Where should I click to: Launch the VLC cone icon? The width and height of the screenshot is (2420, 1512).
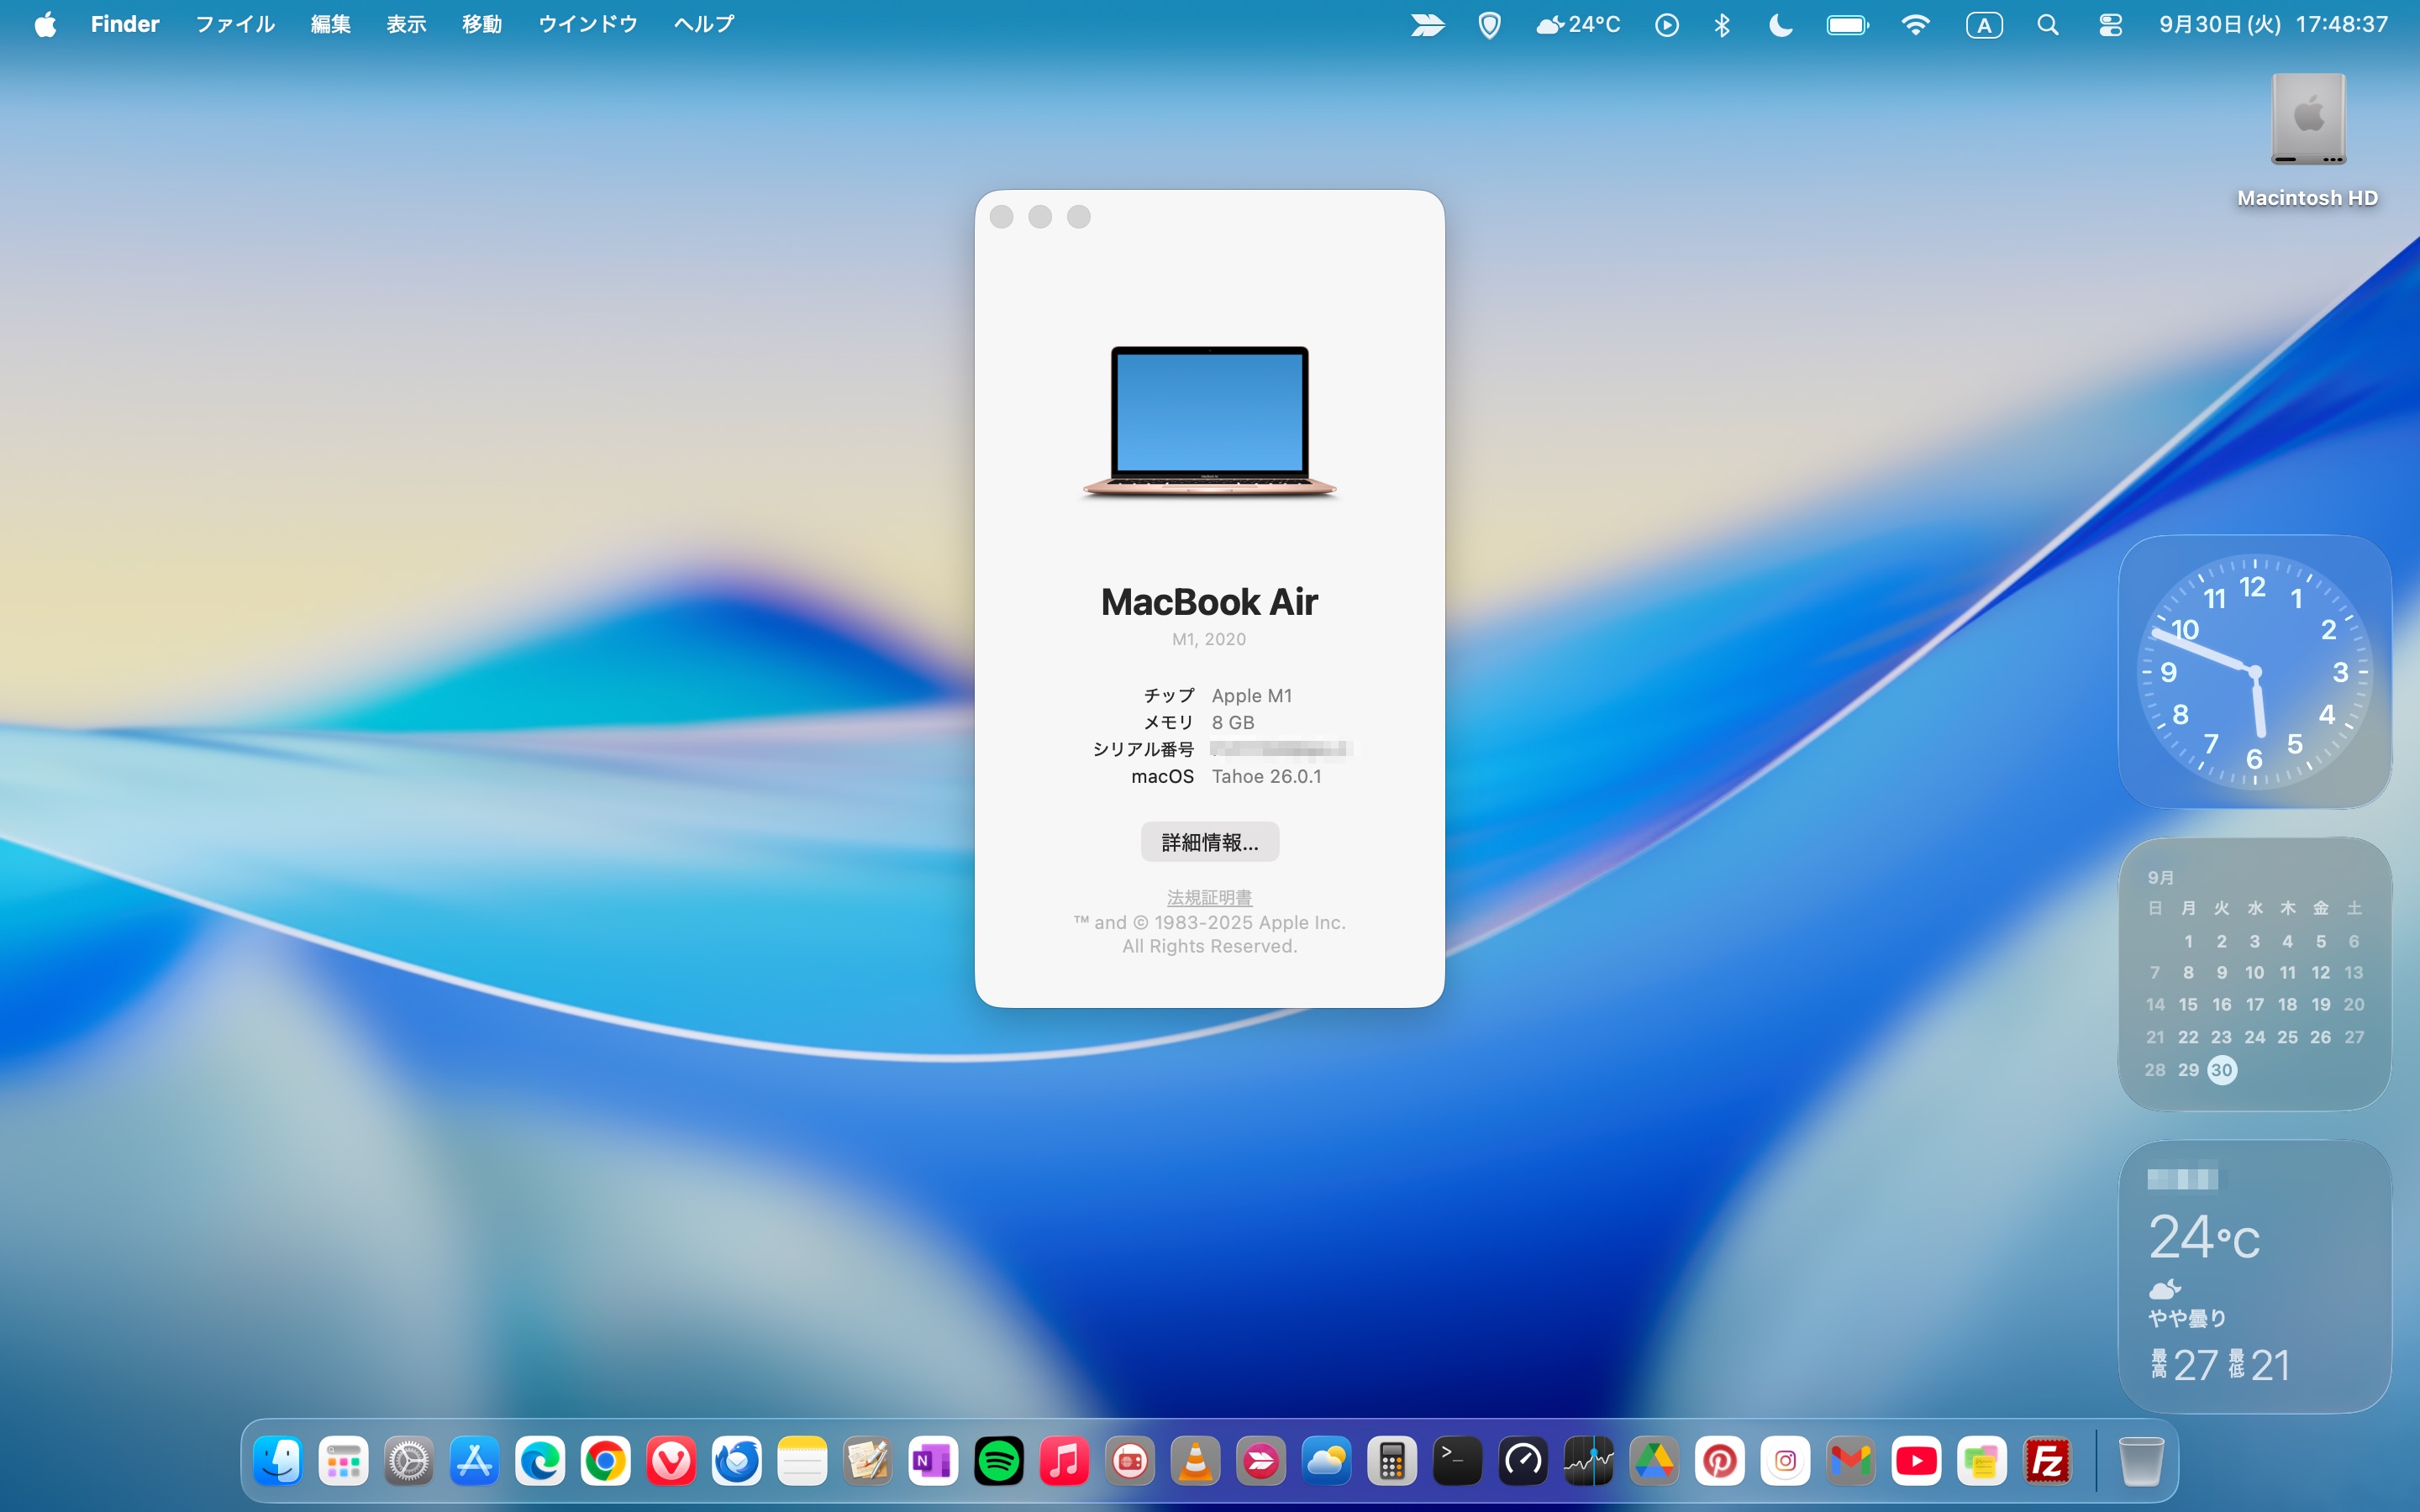coord(1195,1462)
